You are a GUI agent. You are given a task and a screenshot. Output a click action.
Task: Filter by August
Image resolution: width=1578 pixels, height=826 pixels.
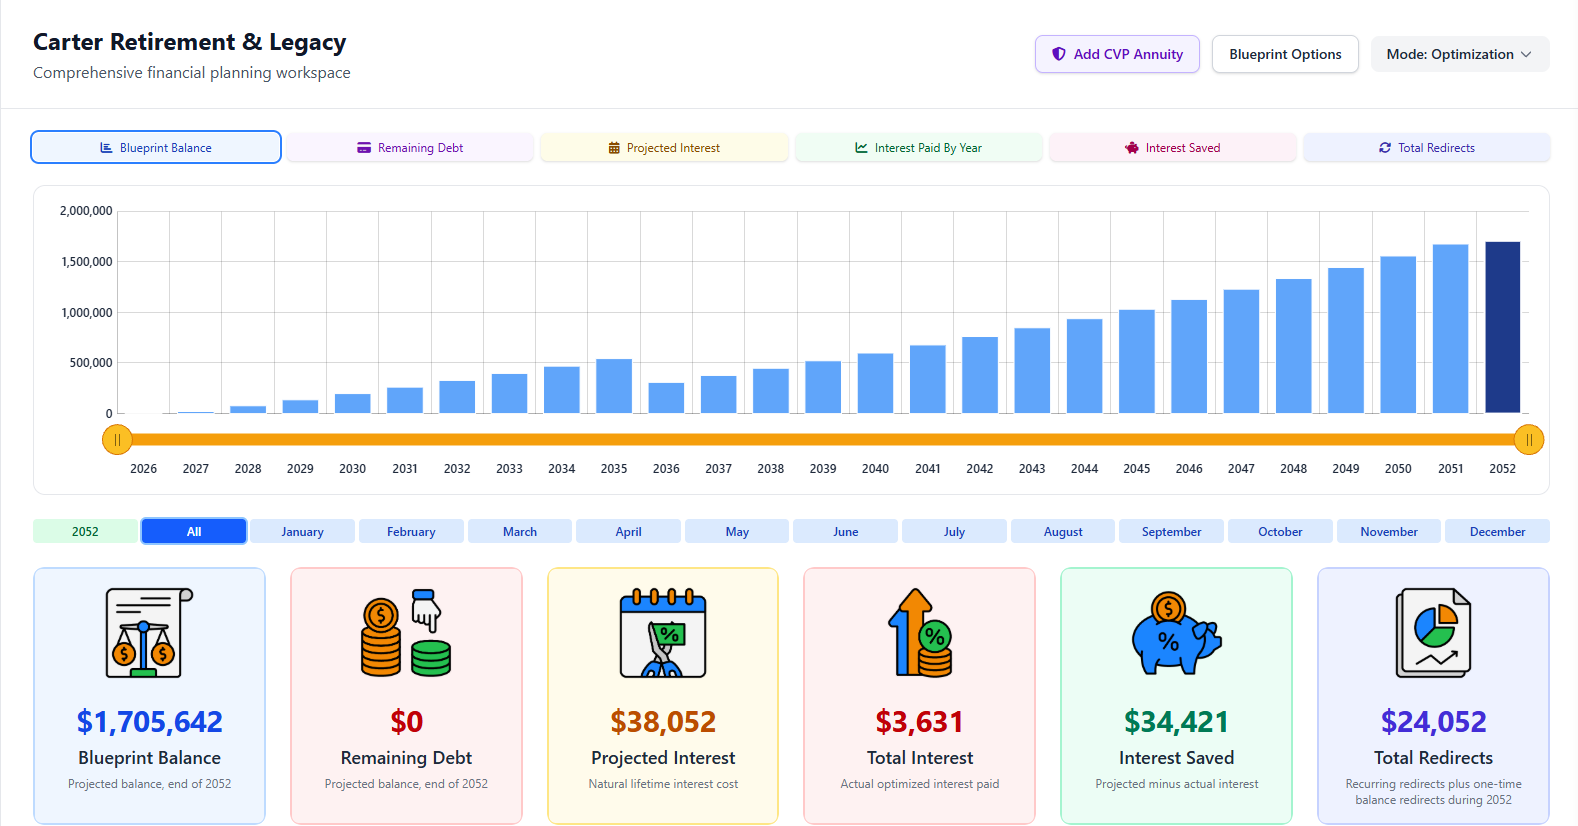(x=1063, y=531)
